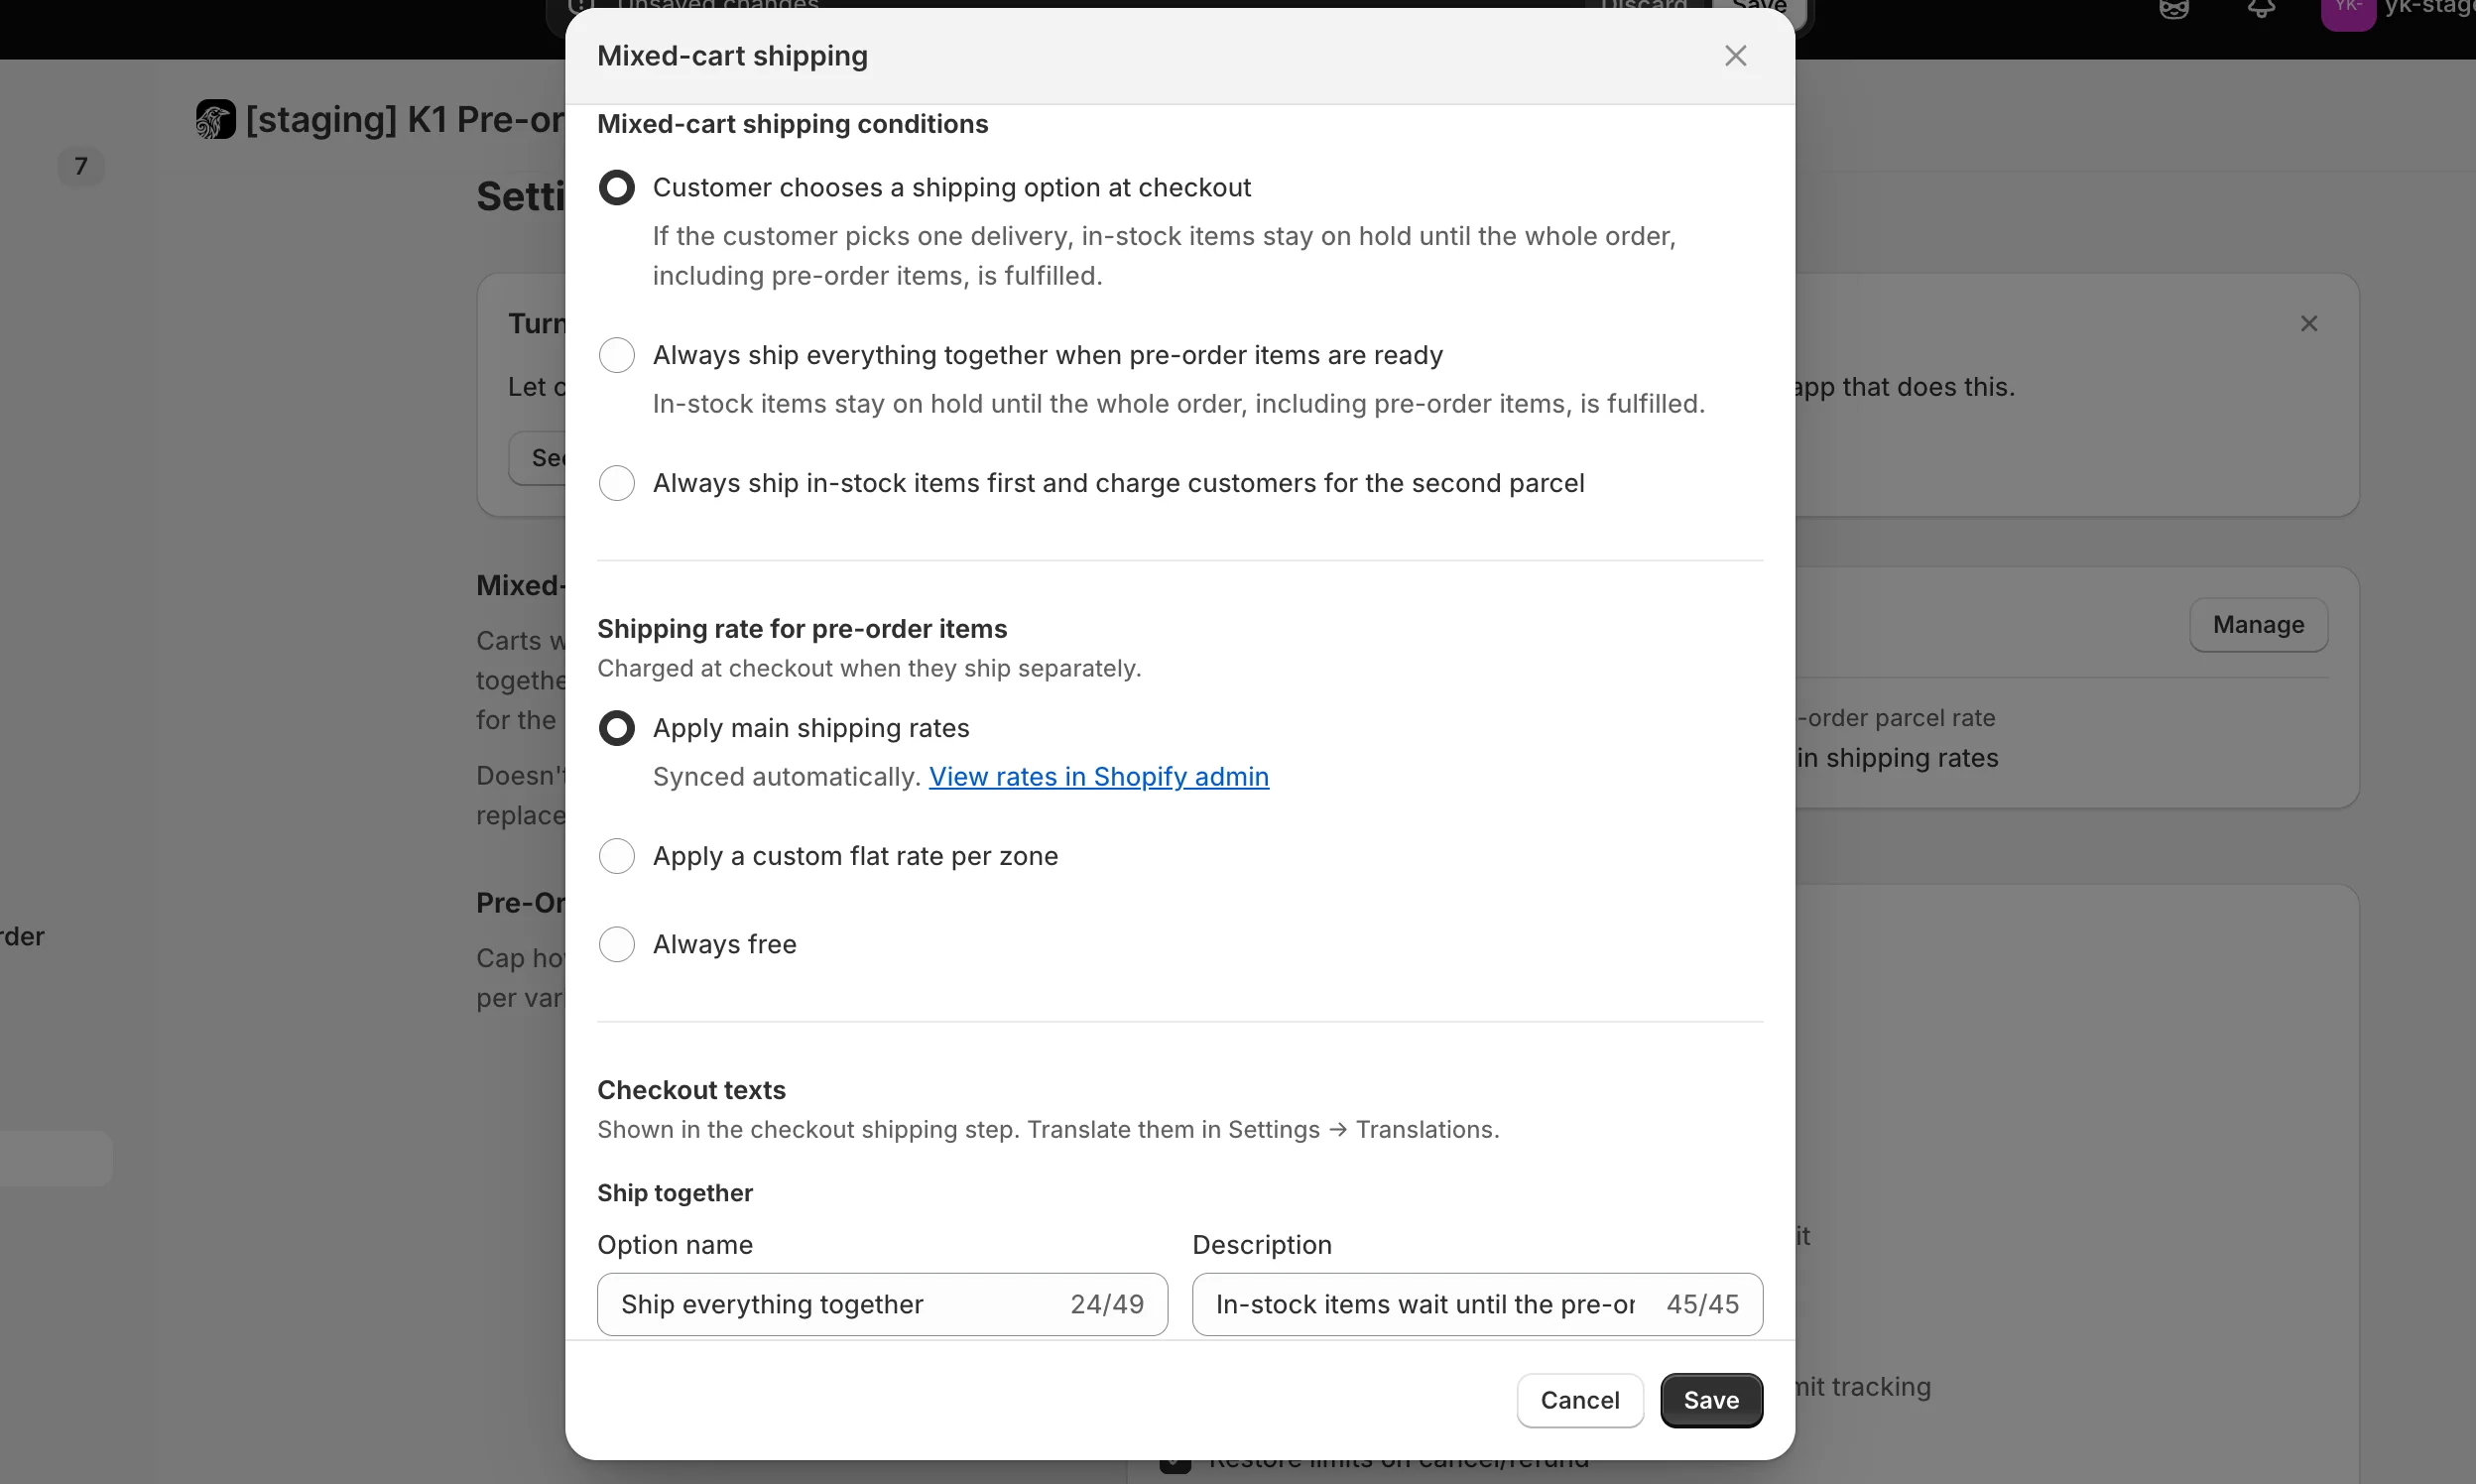Click the Ship together Option name field
2476x1484 pixels.
pyautogui.click(x=882, y=1304)
